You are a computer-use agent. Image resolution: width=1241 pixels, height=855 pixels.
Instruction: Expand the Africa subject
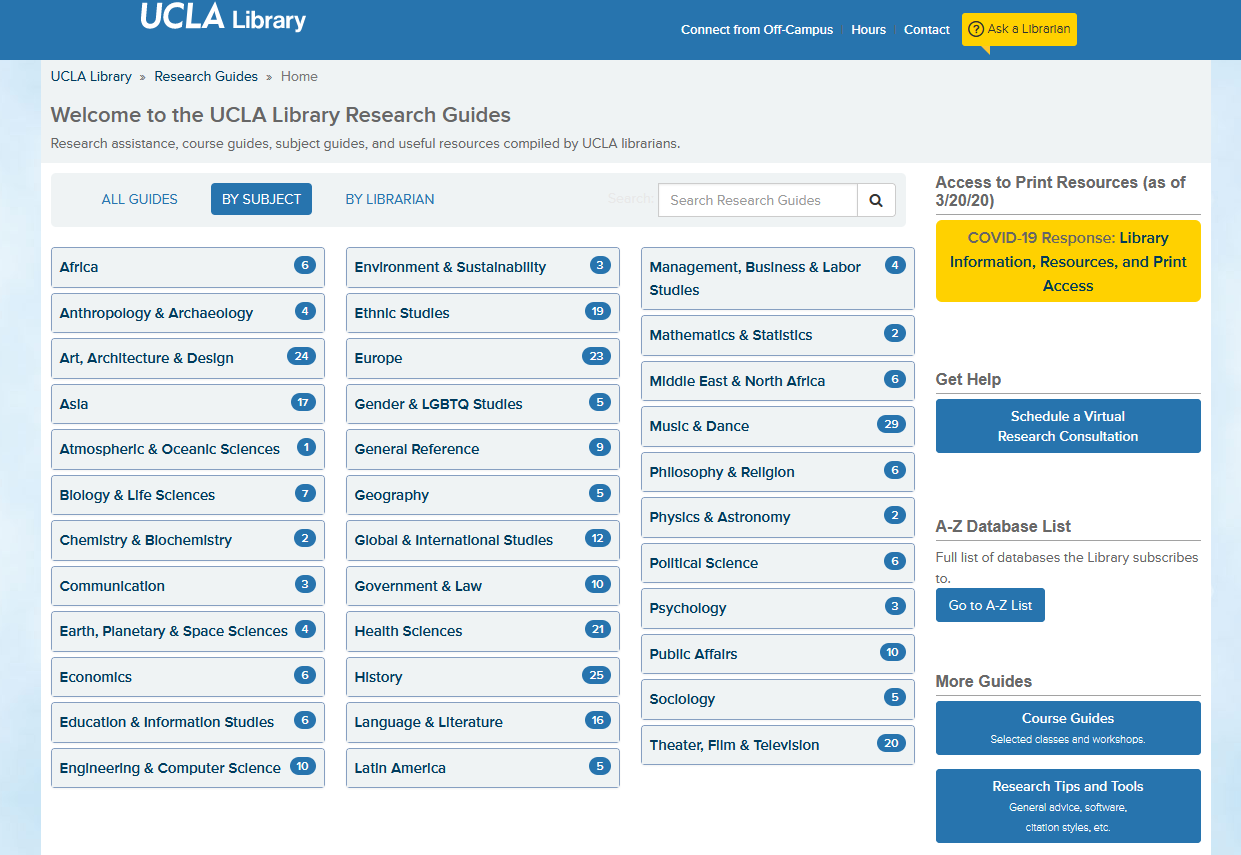[x=188, y=267]
